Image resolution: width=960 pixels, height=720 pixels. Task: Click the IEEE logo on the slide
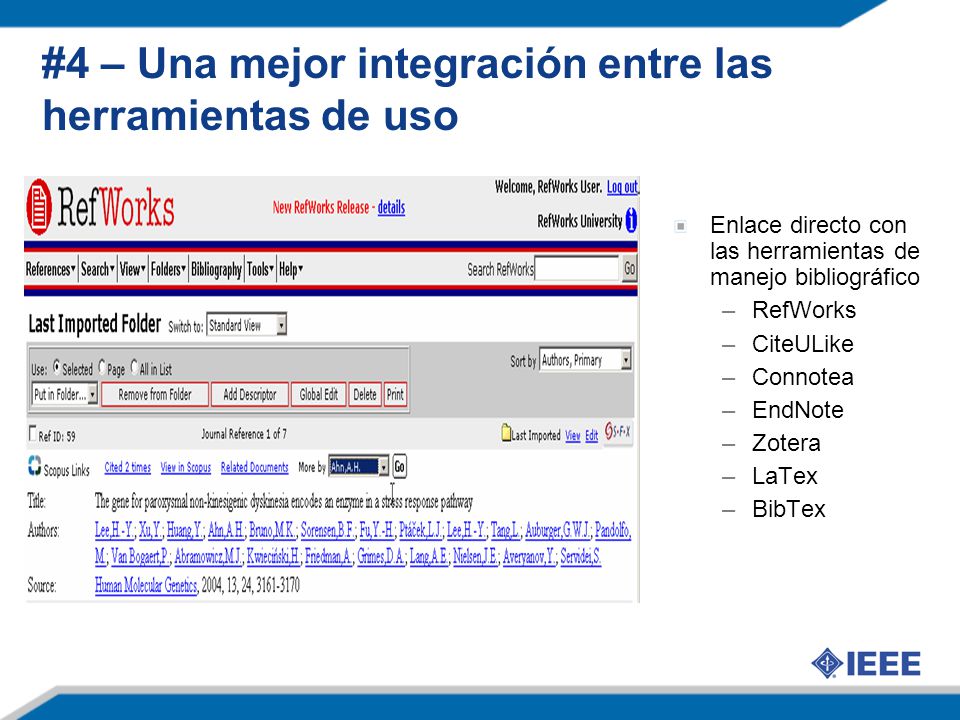tap(866, 663)
